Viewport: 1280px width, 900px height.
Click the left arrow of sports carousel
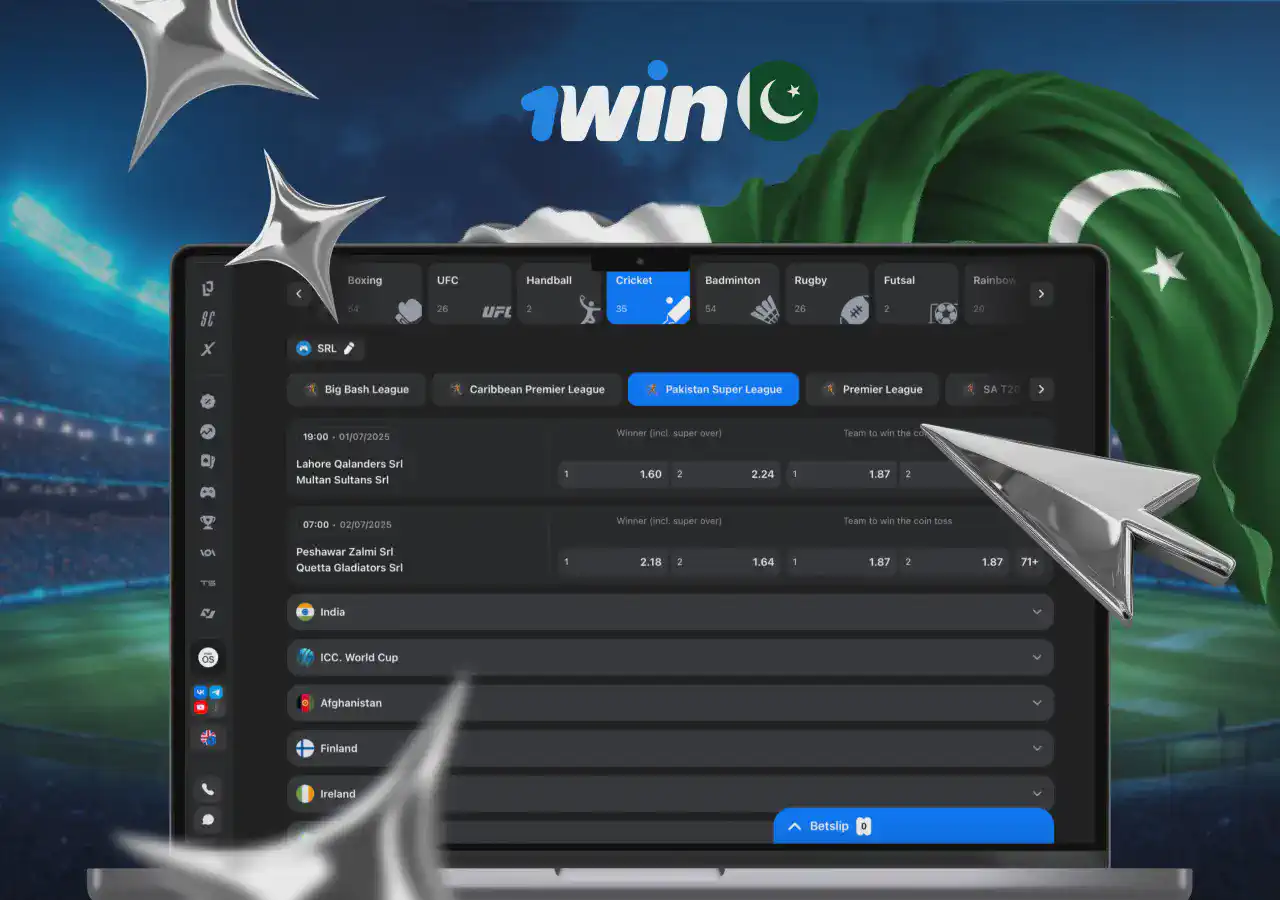(x=299, y=294)
